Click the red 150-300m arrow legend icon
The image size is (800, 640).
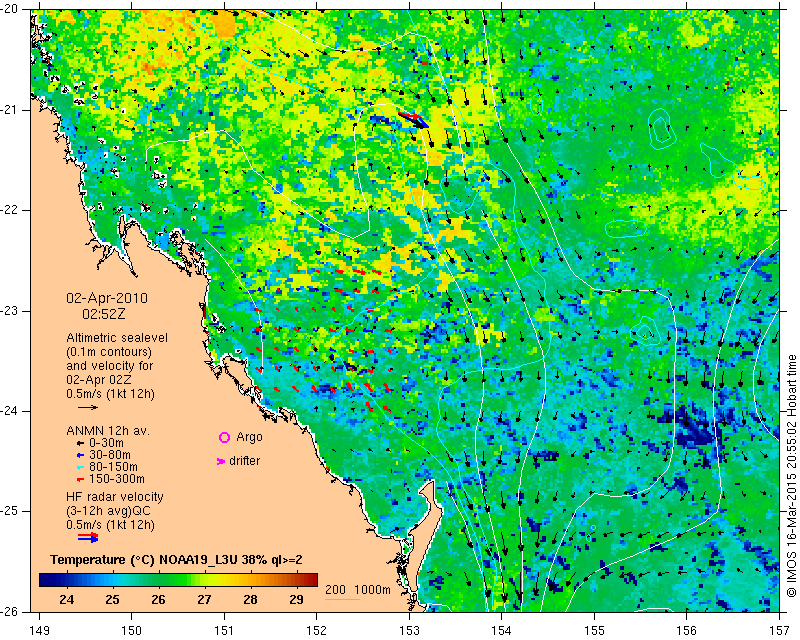click(80, 479)
